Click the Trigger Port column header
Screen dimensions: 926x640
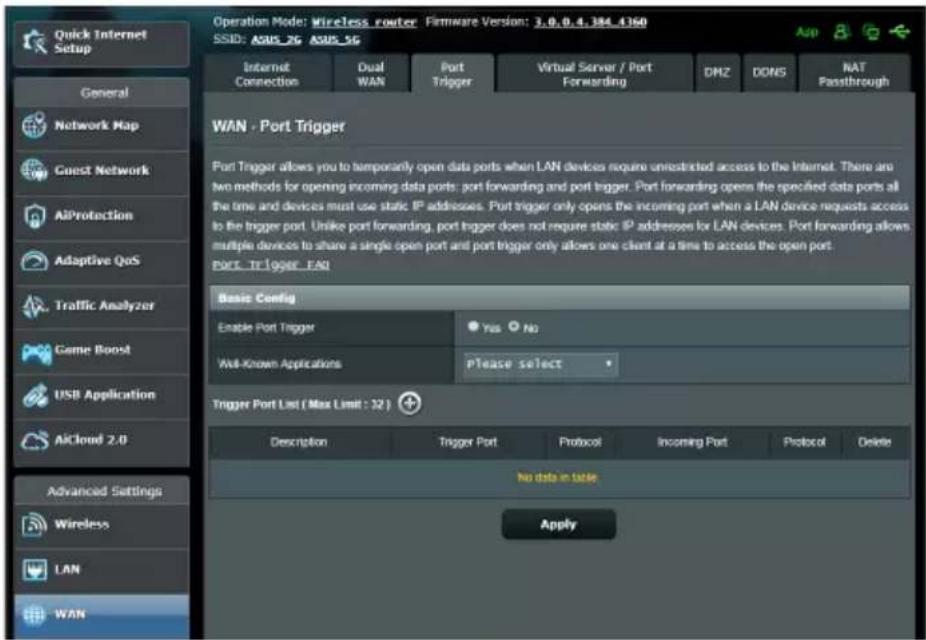coord(468,442)
